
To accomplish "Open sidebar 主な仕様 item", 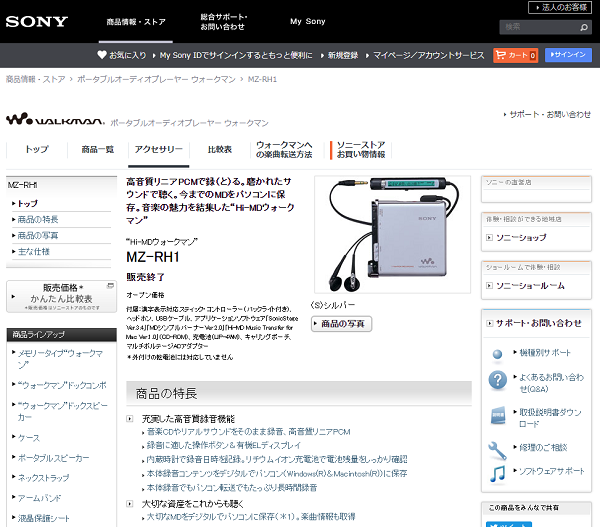I will (x=34, y=252).
